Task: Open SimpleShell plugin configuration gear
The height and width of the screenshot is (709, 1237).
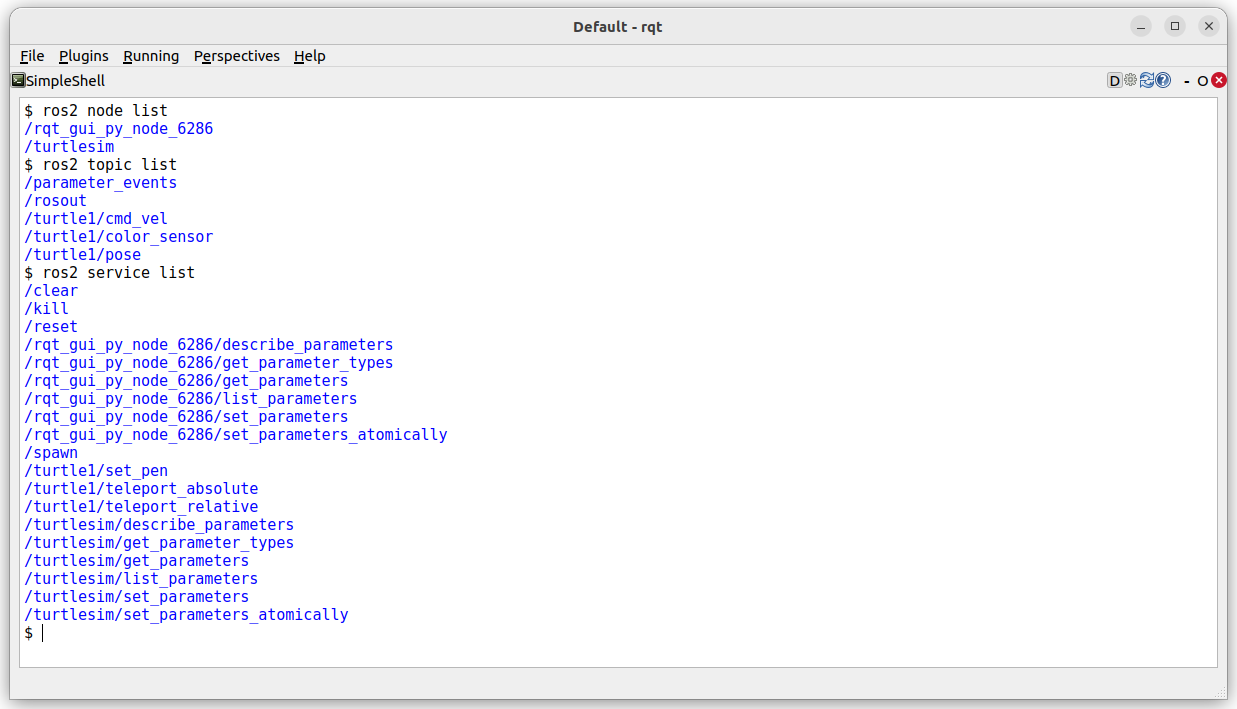Action: point(1131,81)
